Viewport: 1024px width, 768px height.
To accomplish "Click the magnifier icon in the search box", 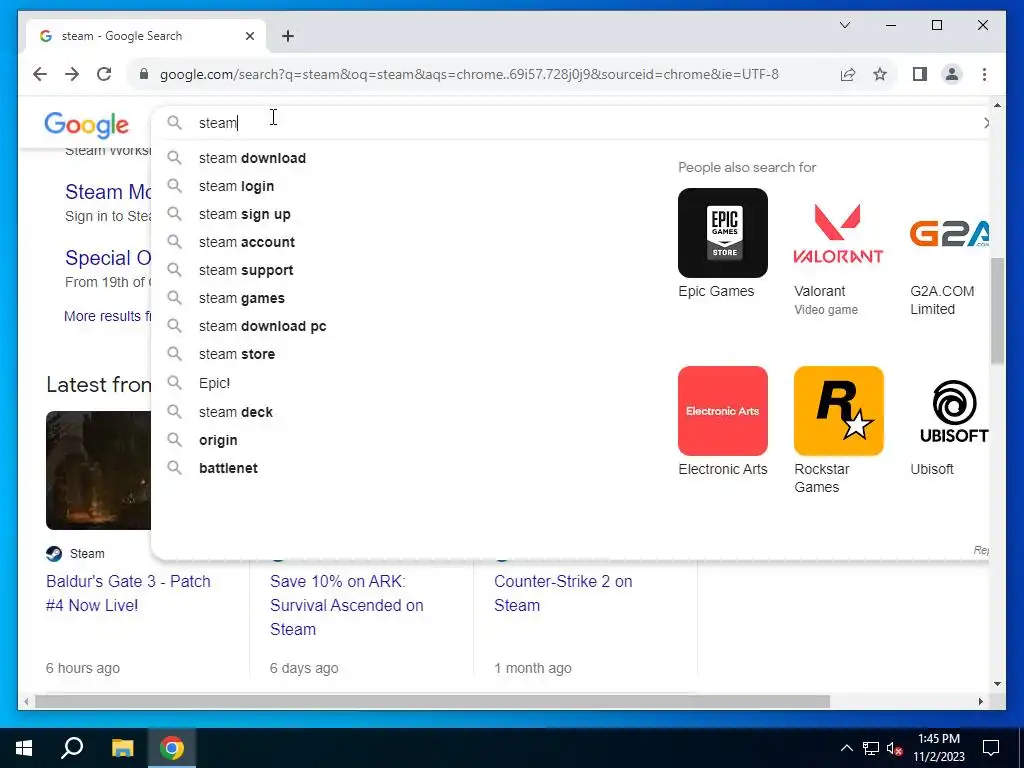I will click(174, 123).
